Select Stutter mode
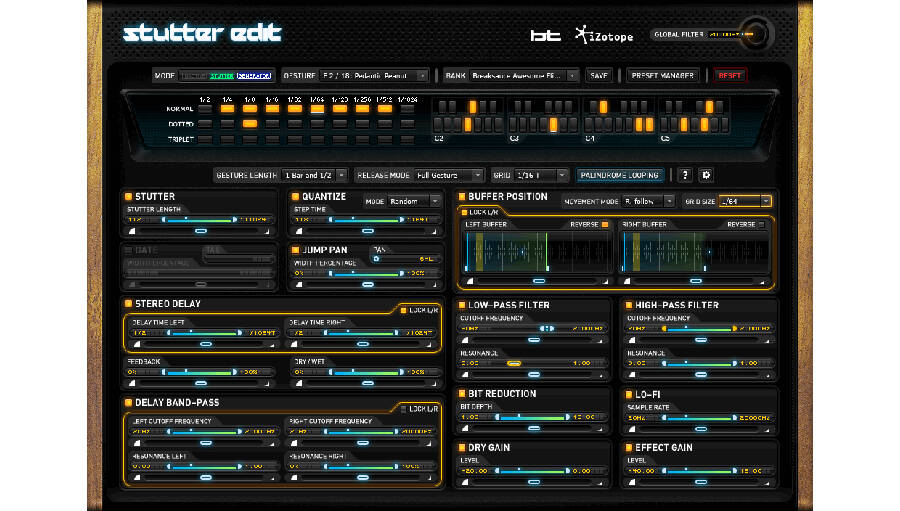 pos(222,76)
